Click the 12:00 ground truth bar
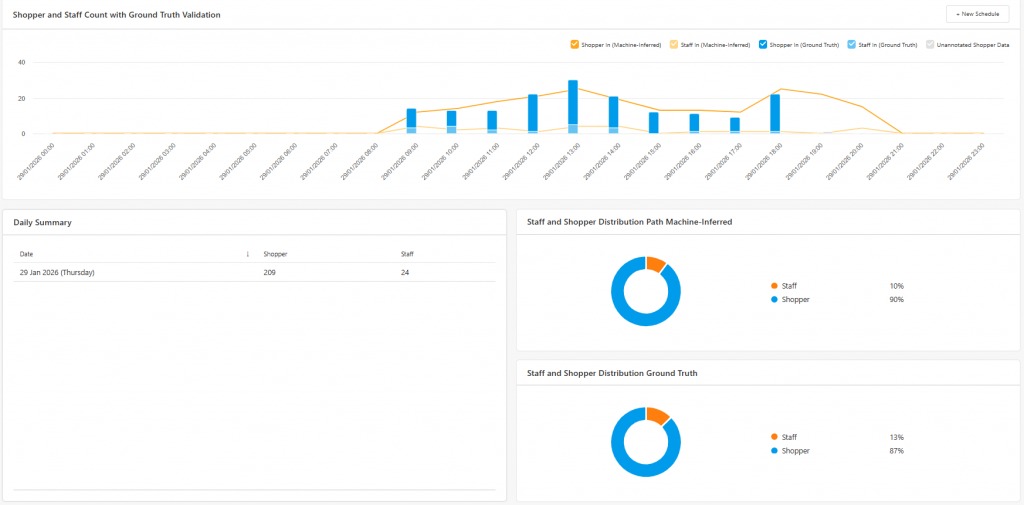The image size is (1024, 505). click(533, 111)
